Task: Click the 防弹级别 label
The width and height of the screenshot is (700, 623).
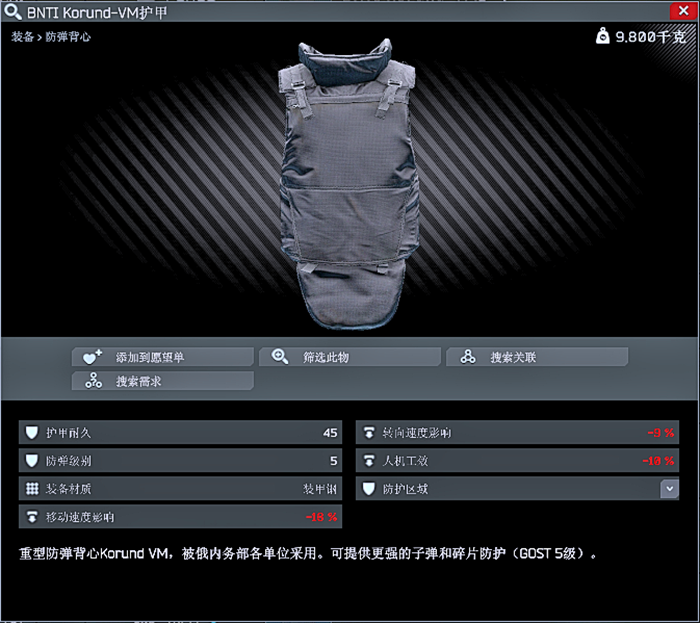Action: pos(68,461)
